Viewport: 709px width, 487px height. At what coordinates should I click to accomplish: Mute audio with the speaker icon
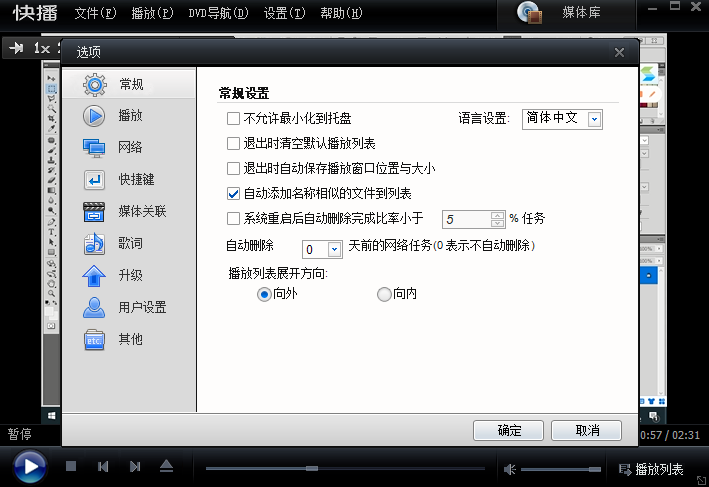point(509,469)
